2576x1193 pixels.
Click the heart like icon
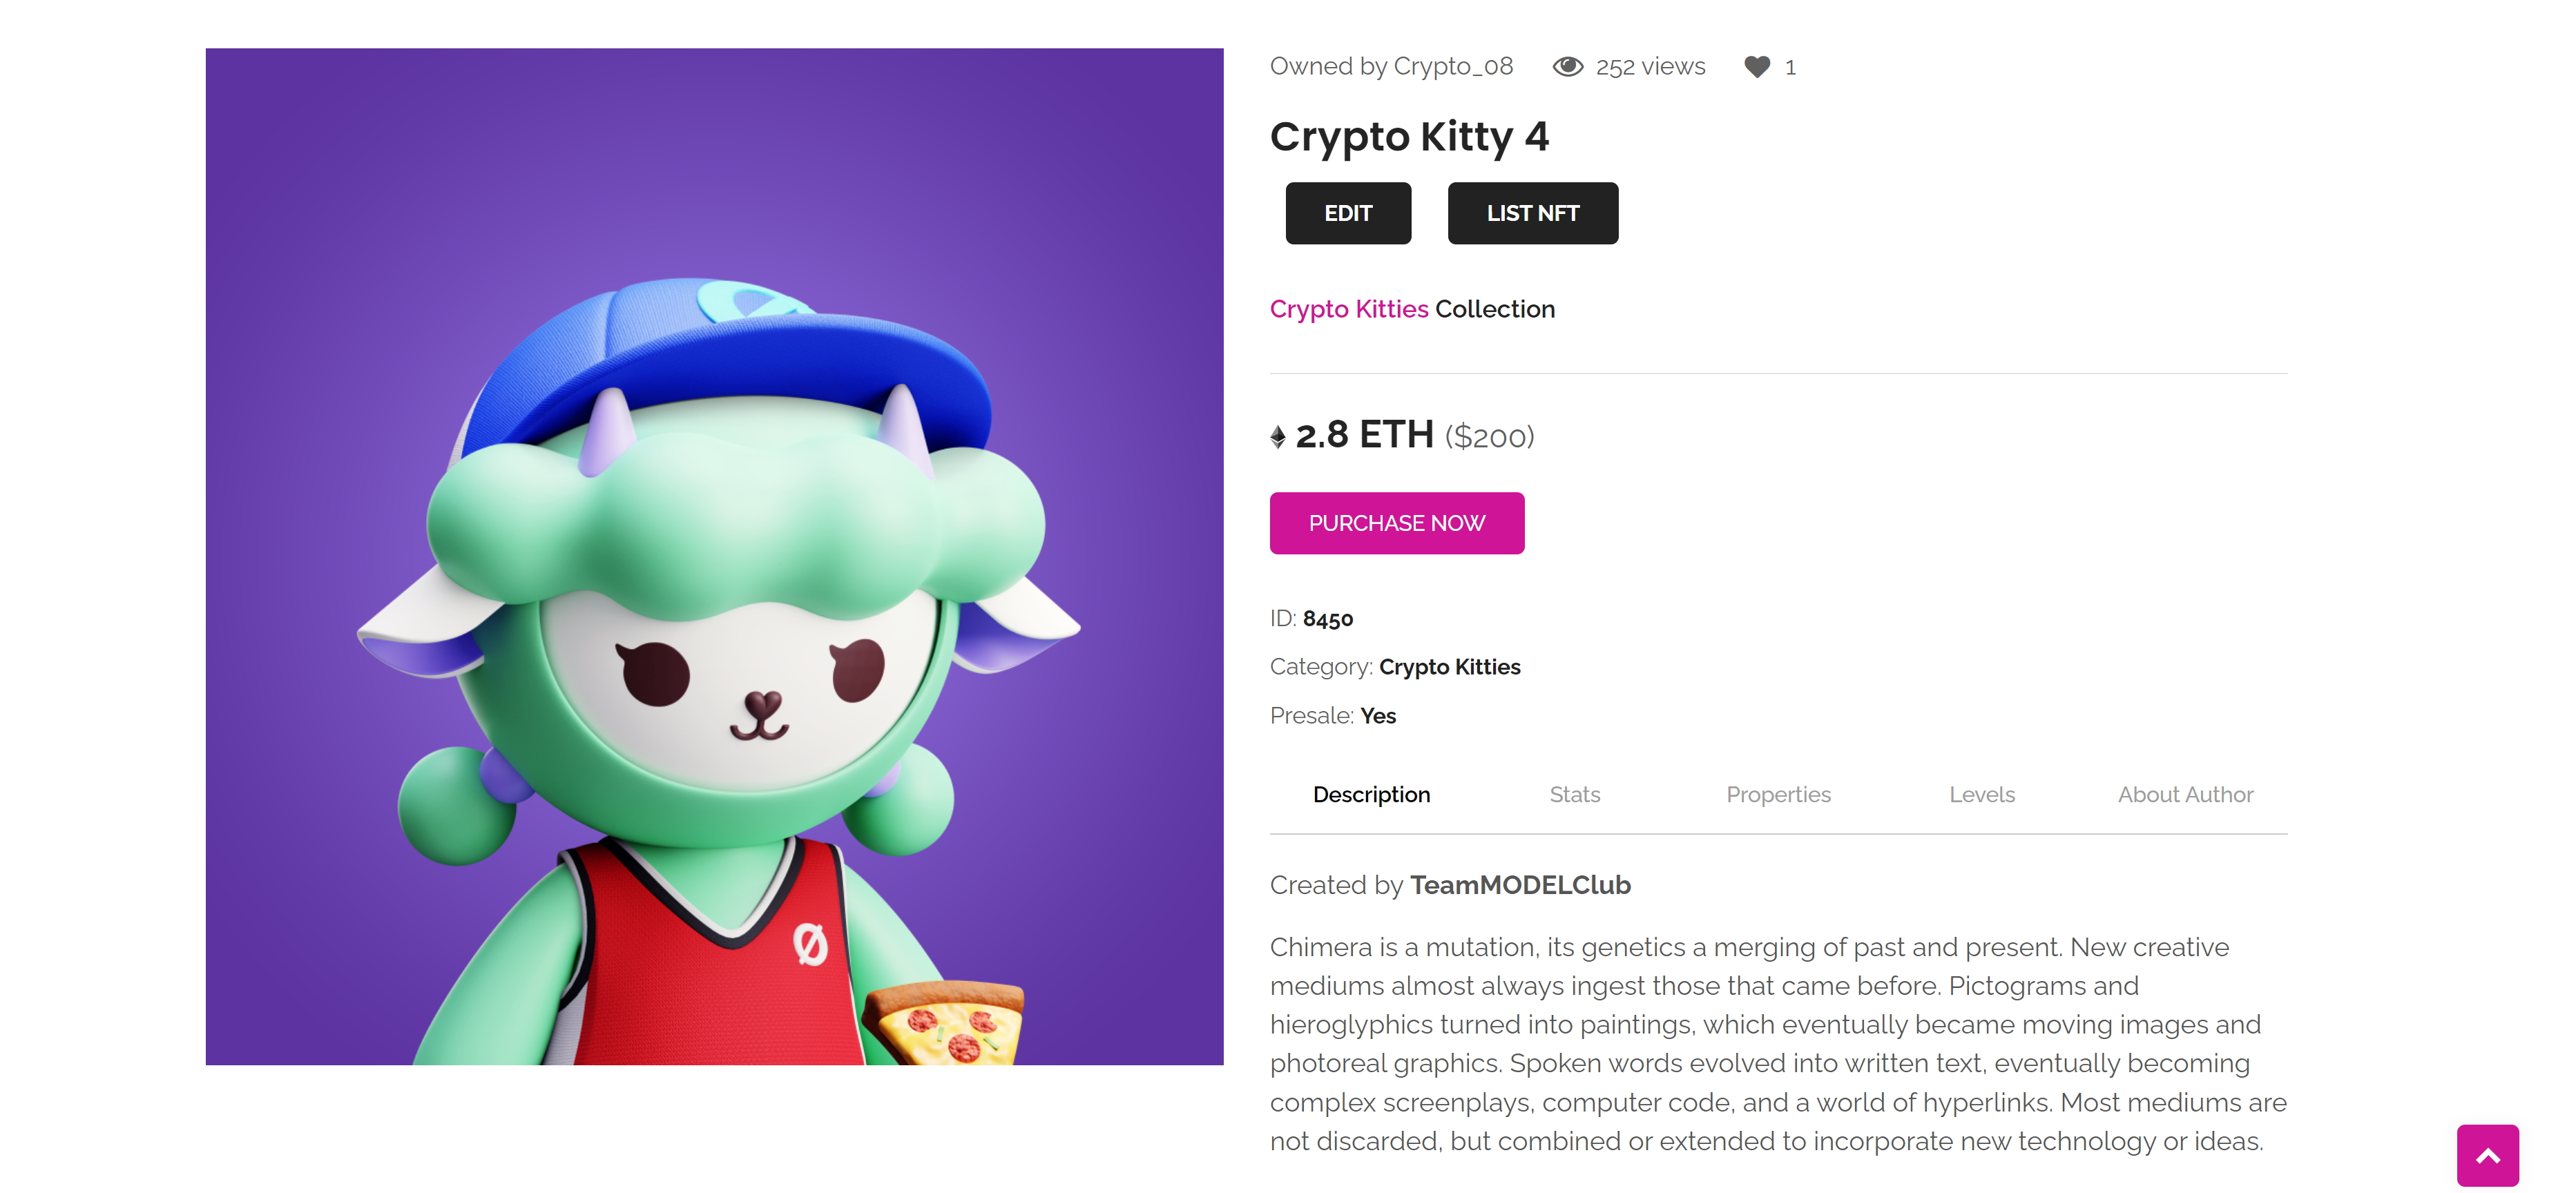pyautogui.click(x=1756, y=67)
